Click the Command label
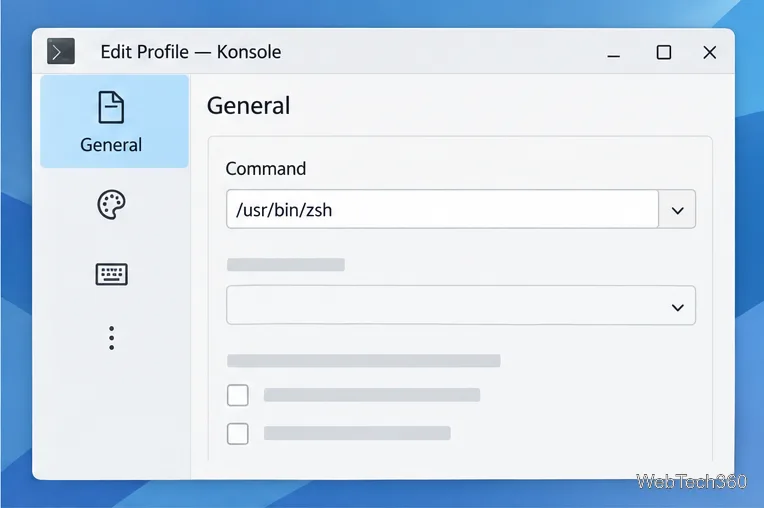Image resolution: width=764 pixels, height=508 pixels. click(266, 169)
